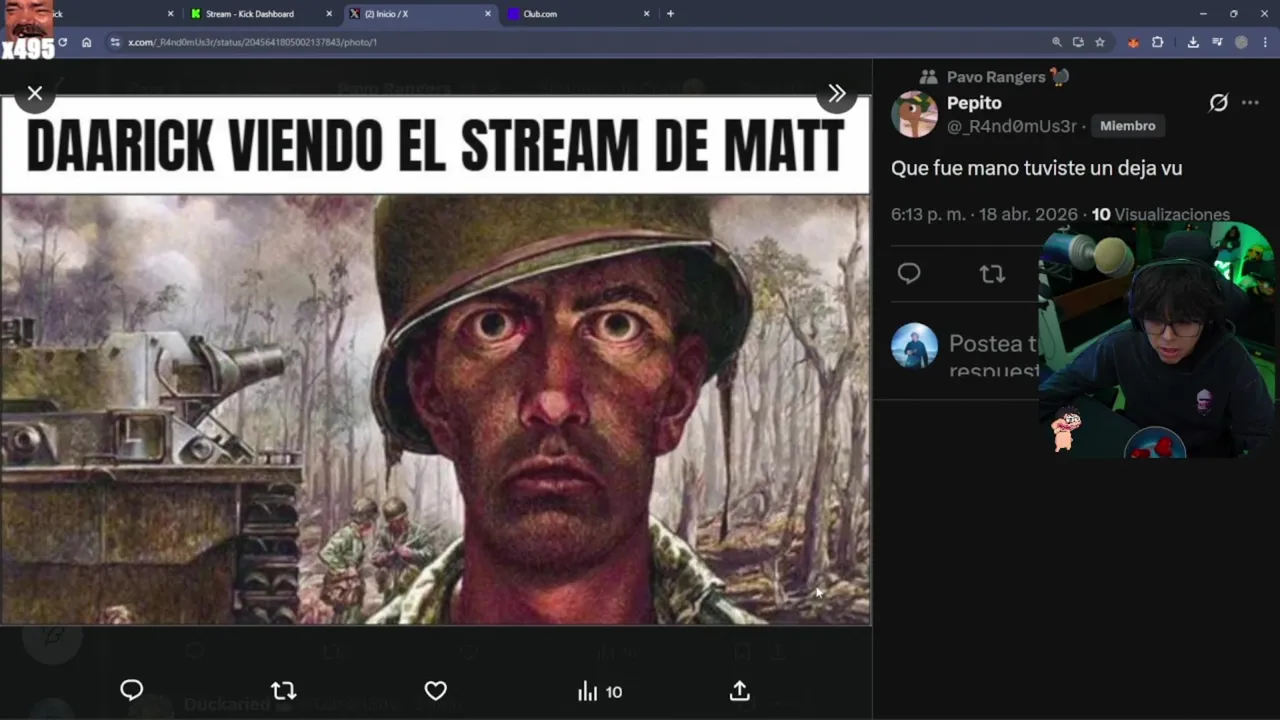Image resolution: width=1280 pixels, height=720 pixels.
Task: View site information in address bar
Action: 115,42
